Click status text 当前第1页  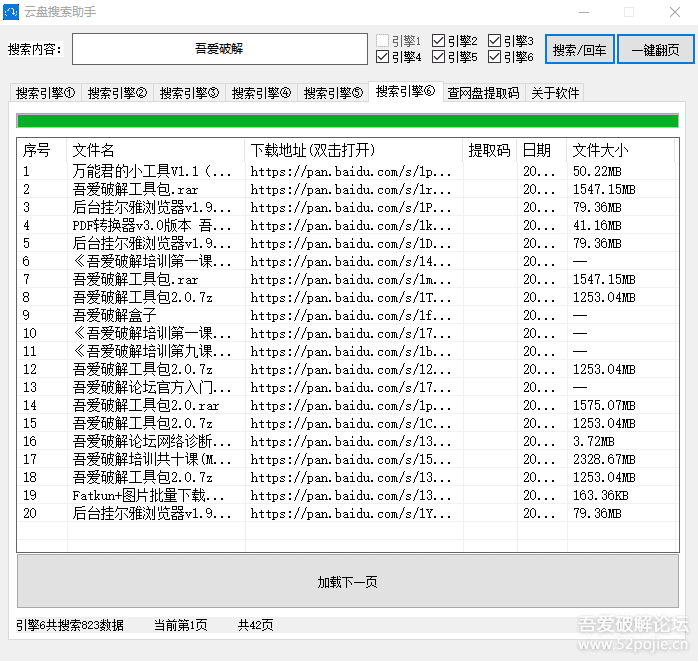click(181, 625)
